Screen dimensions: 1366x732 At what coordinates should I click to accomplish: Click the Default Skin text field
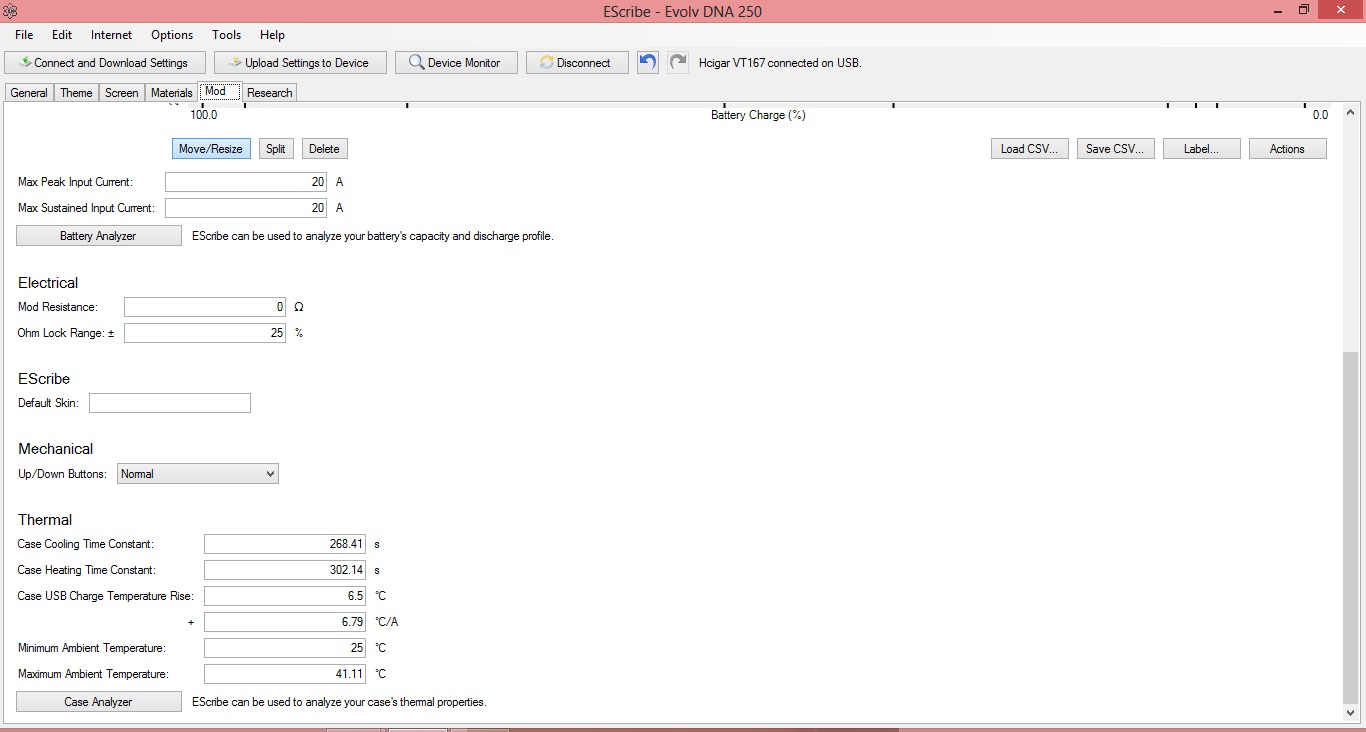pyautogui.click(x=170, y=403)
